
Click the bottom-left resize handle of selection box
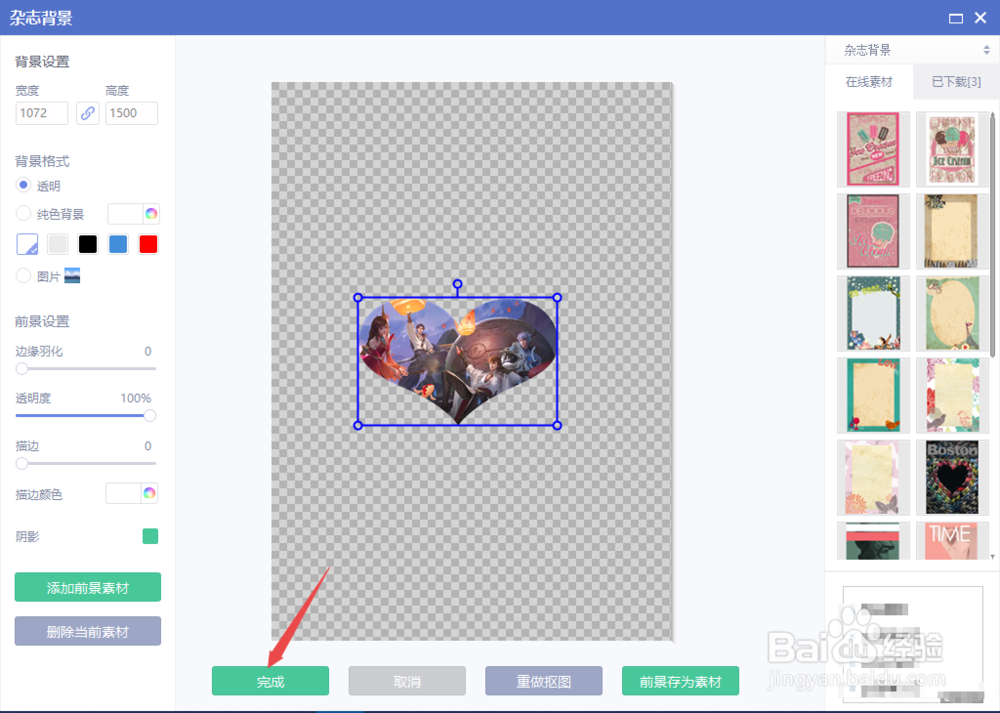point(358,425)
